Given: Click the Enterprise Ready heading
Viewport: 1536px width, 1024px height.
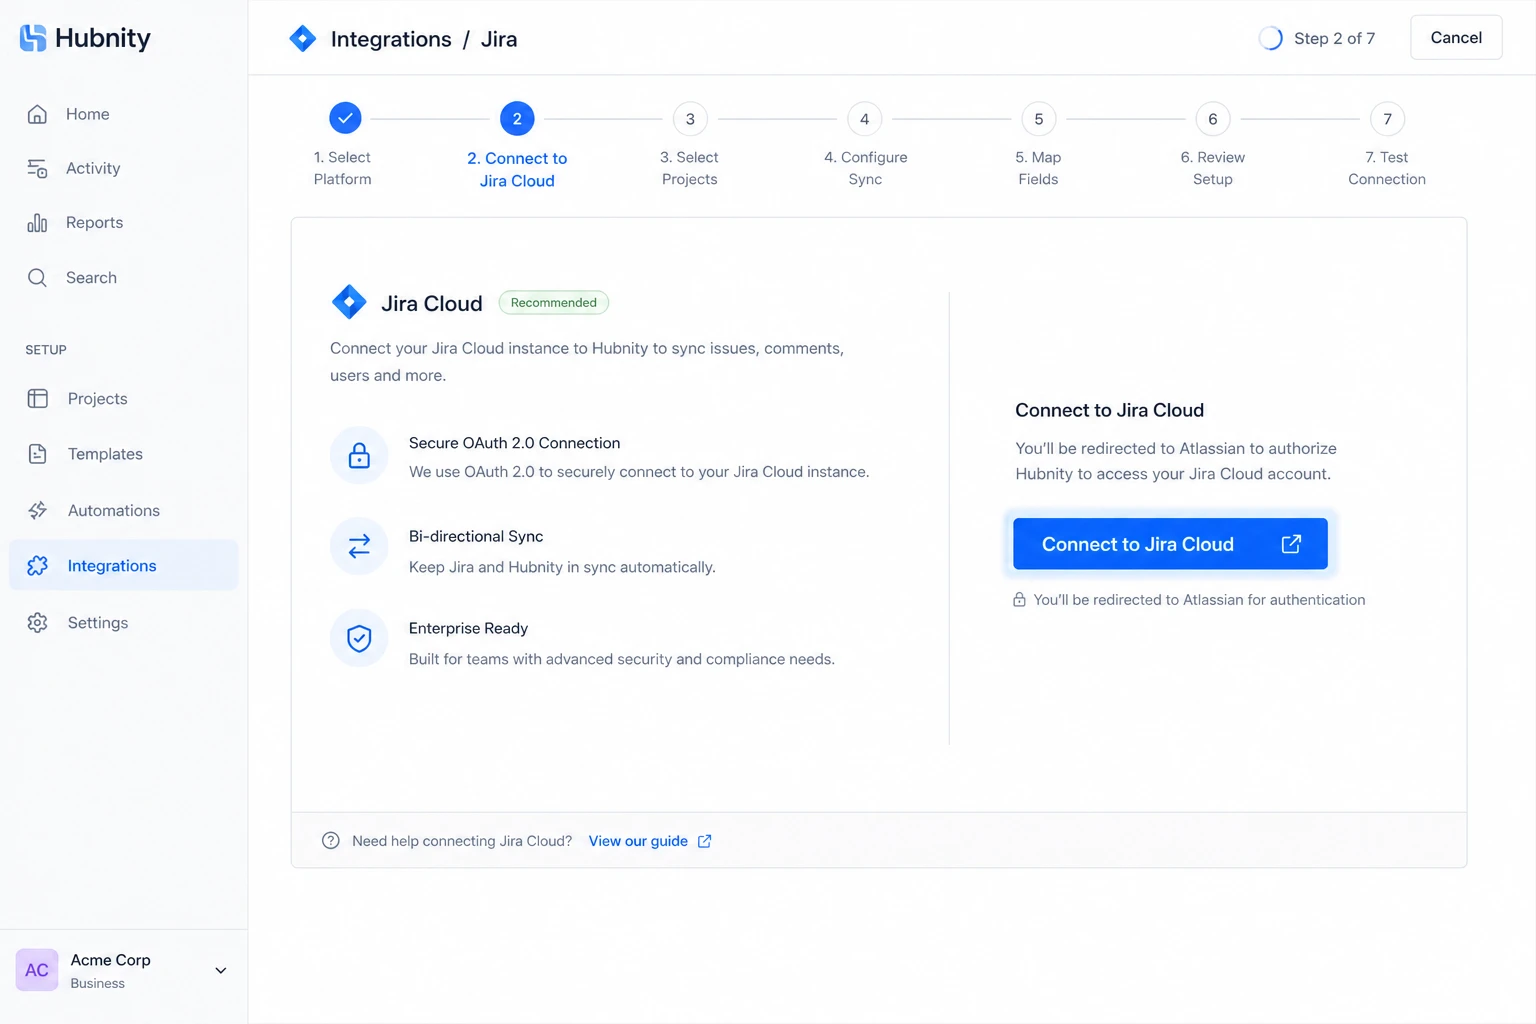Looking at the screenshot, I should coord(468,628).
